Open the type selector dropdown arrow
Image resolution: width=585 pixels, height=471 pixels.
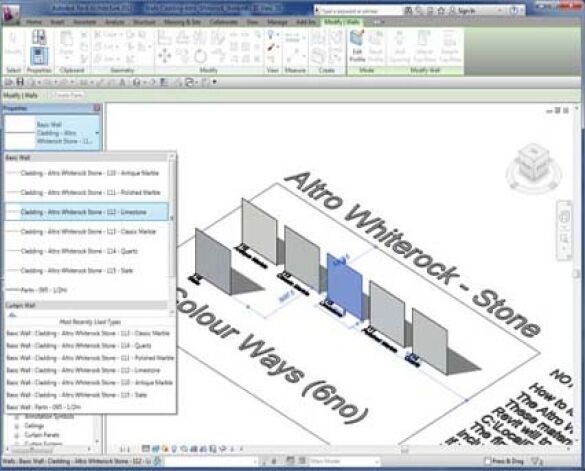pos(97,132)
